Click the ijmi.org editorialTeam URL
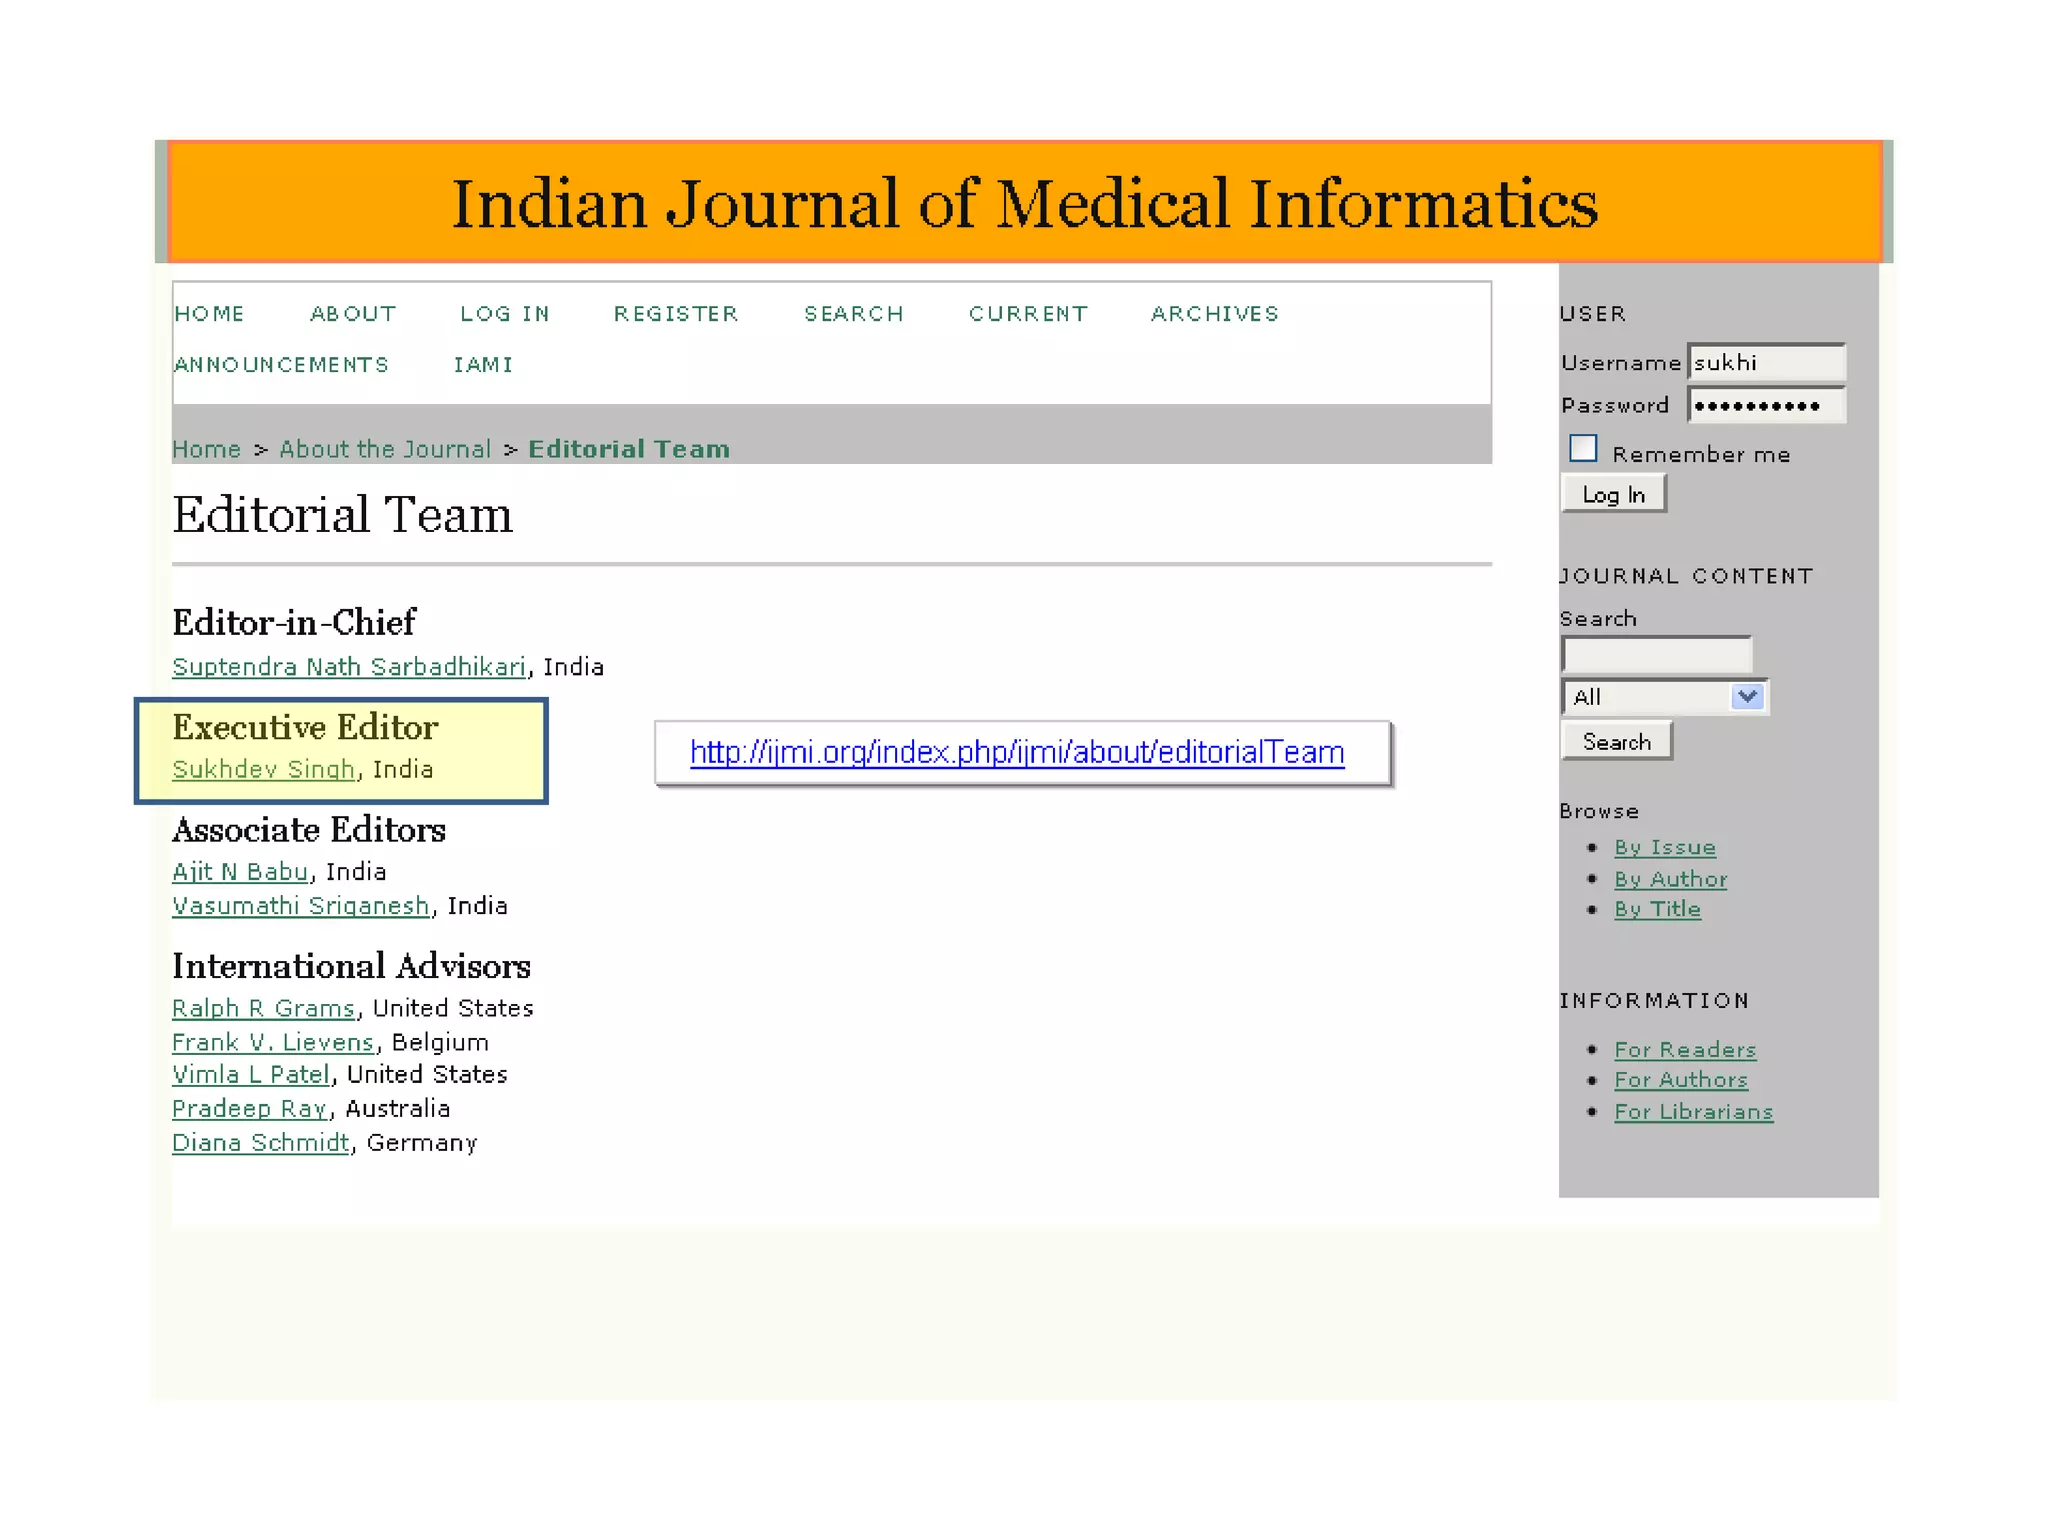The height and width of the screenshot is (1536, 2048). click(x=1016, y=752)
